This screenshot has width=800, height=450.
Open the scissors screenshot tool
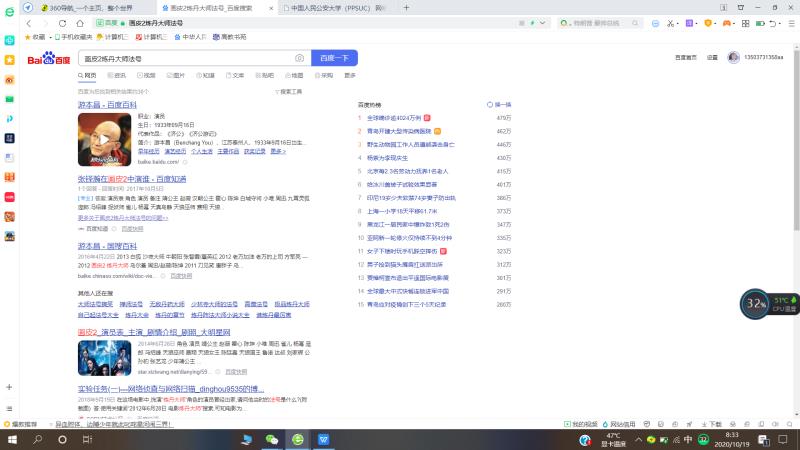(x=670, y=23)
